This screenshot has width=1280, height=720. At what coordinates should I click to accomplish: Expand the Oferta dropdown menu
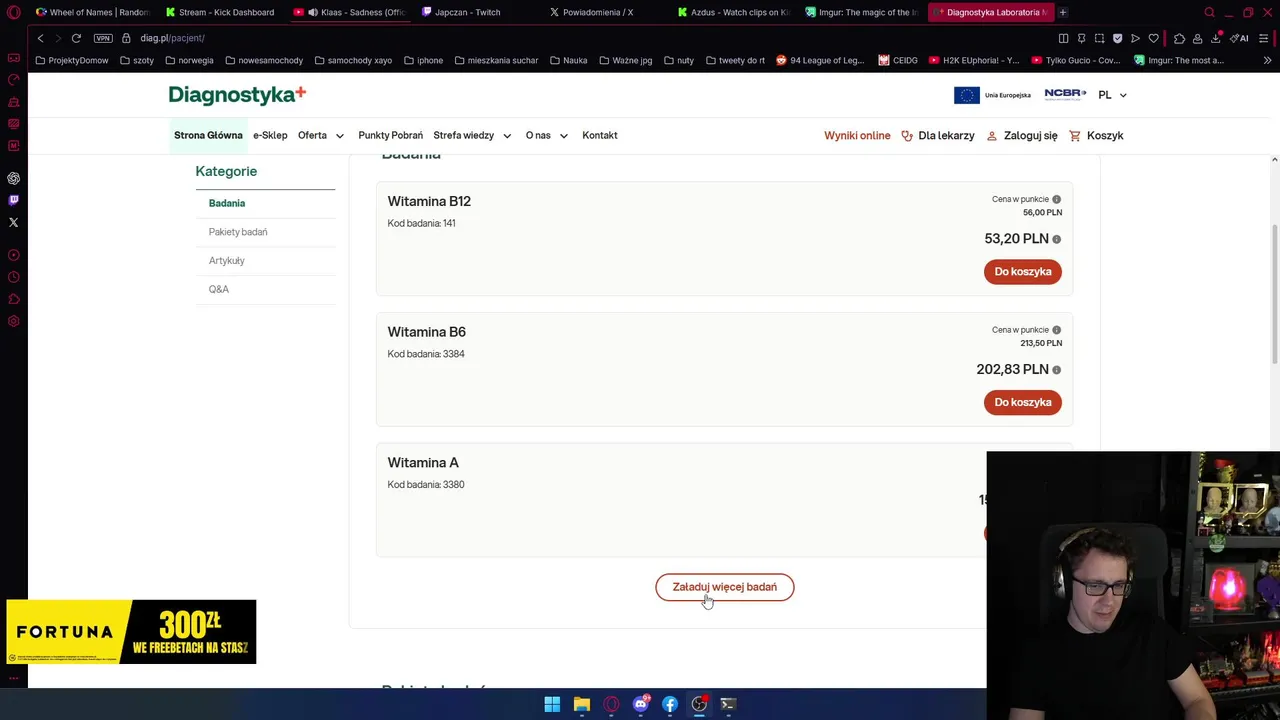point(321,135)
